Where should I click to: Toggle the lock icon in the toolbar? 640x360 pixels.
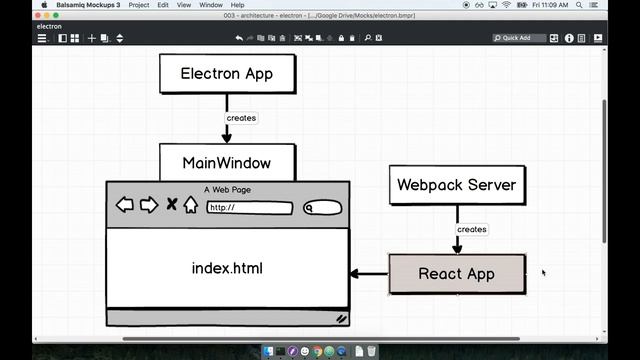(x=341, y=38)
